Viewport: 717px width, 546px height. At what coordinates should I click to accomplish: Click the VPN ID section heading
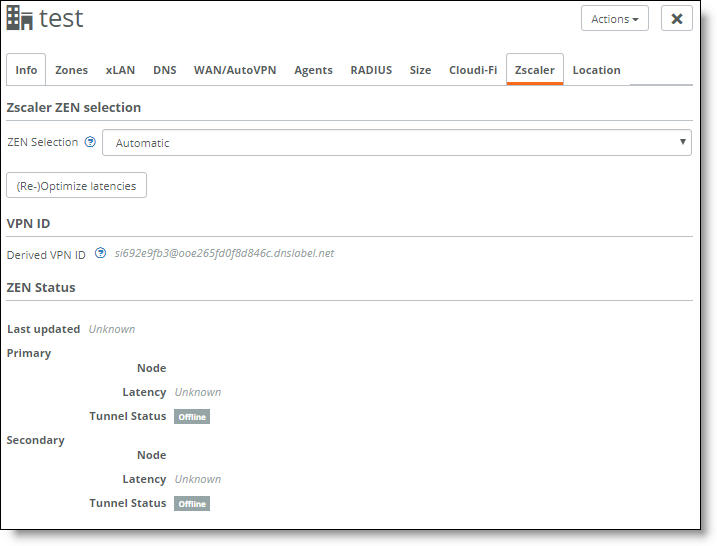pos(28,224)
